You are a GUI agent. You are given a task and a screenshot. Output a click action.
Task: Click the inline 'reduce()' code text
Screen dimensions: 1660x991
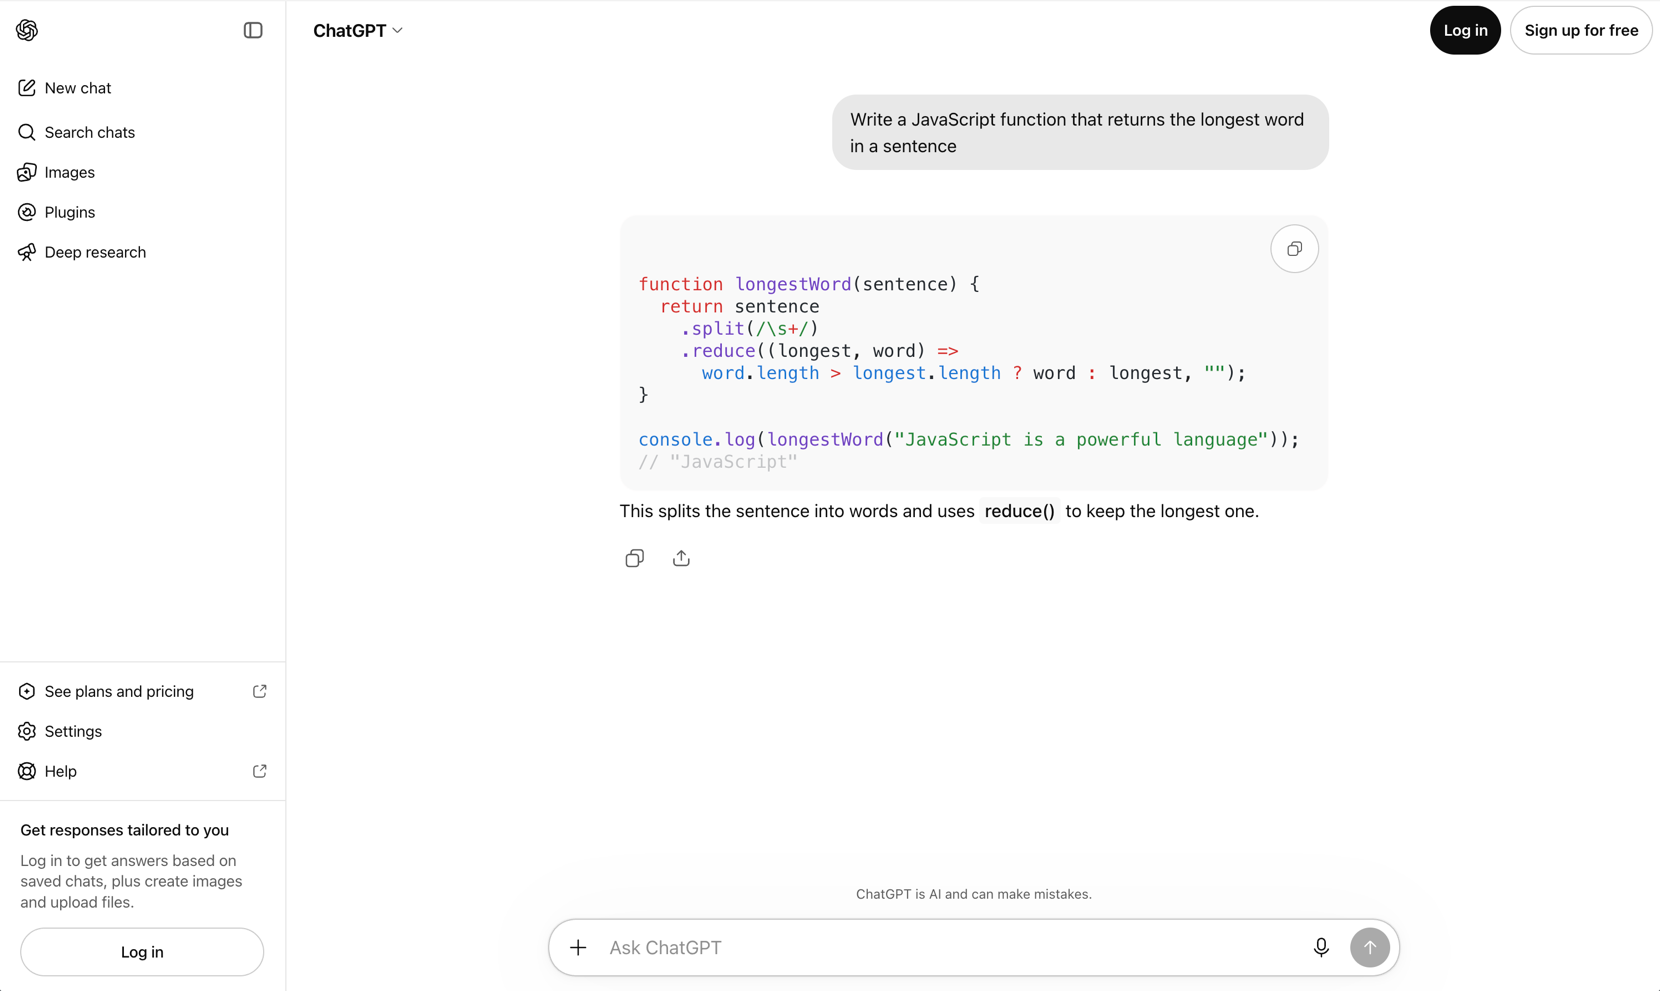[x=1019, y=511]
